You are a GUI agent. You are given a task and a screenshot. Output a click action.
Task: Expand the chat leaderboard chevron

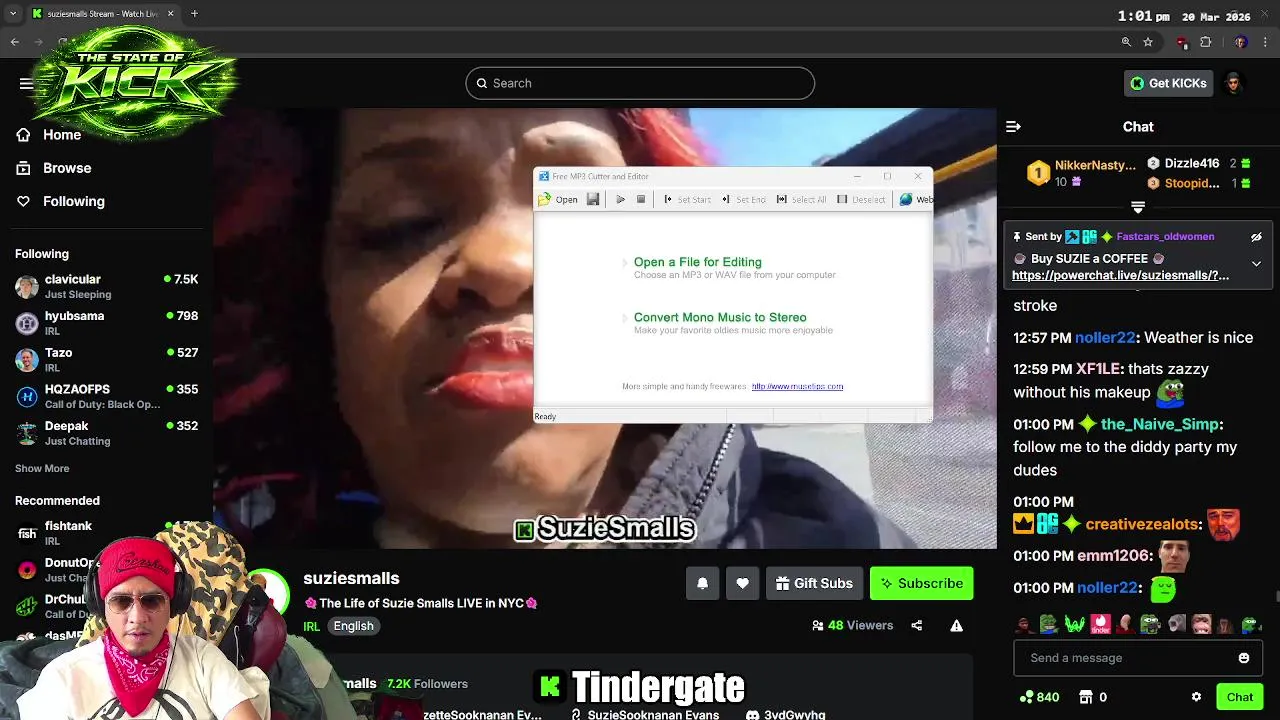click(x=1138, y=207)
